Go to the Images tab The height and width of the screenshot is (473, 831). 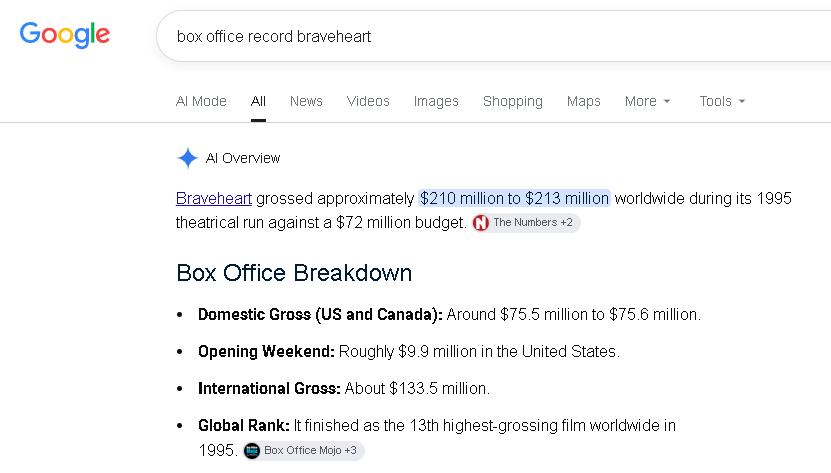point(436,101)
